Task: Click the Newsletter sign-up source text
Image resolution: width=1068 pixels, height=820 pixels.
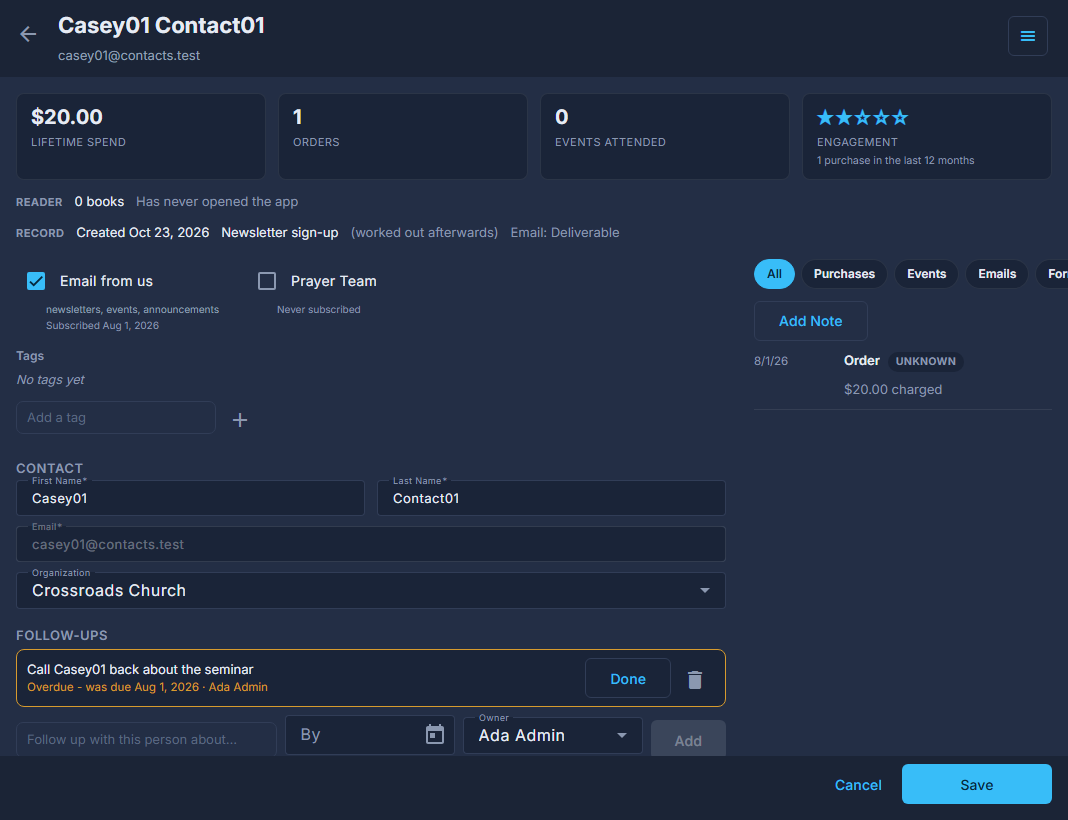Action: (280, 232)
